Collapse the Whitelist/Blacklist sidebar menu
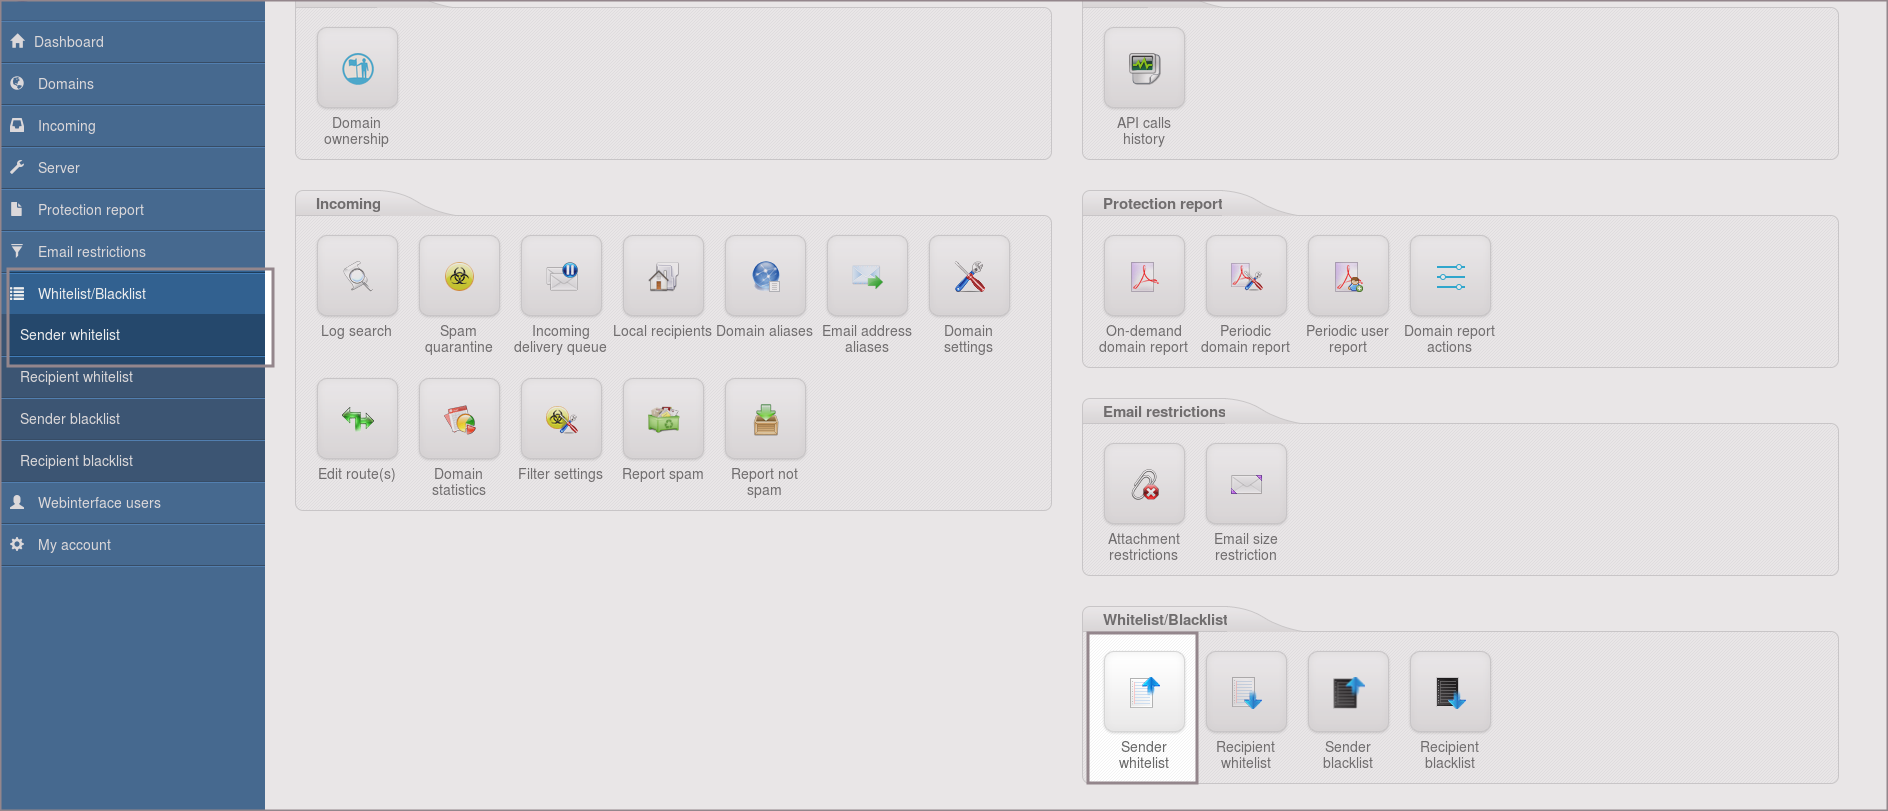 click(x=92, y=294)
